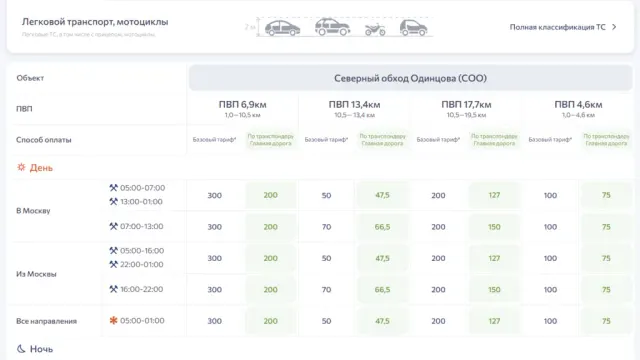Click chevron arrow next to Полная классификация ТС
This screenshot has height=360, width=640.
(x=614, y=27)
